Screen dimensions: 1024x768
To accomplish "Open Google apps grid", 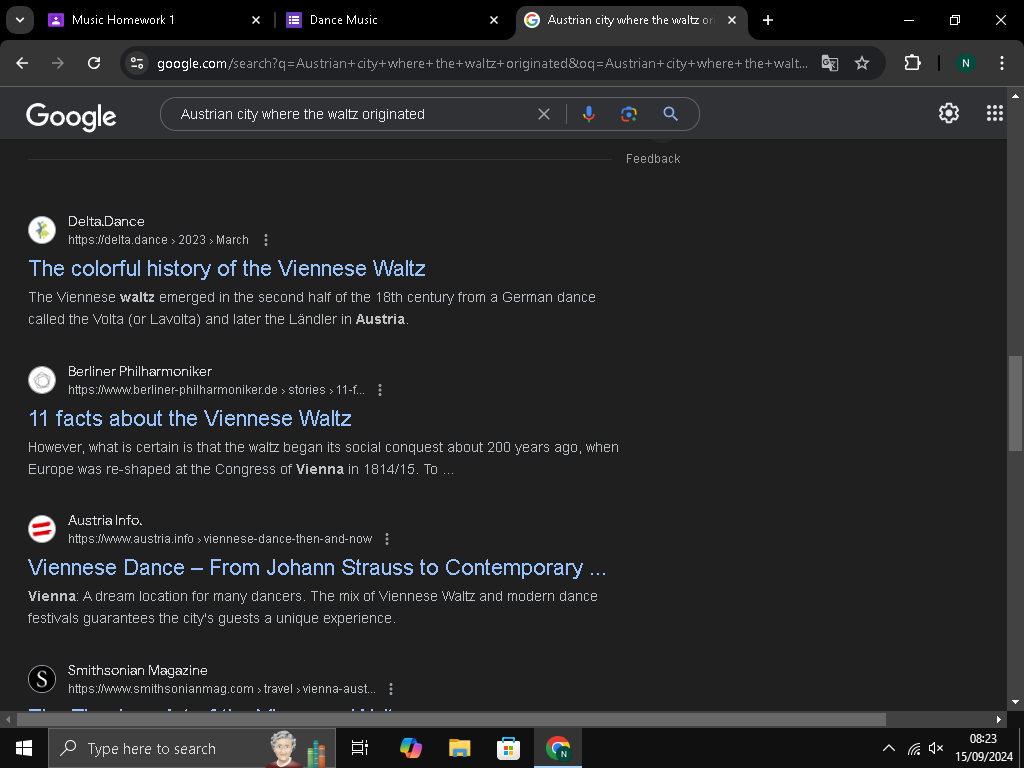I will (995, 113).
